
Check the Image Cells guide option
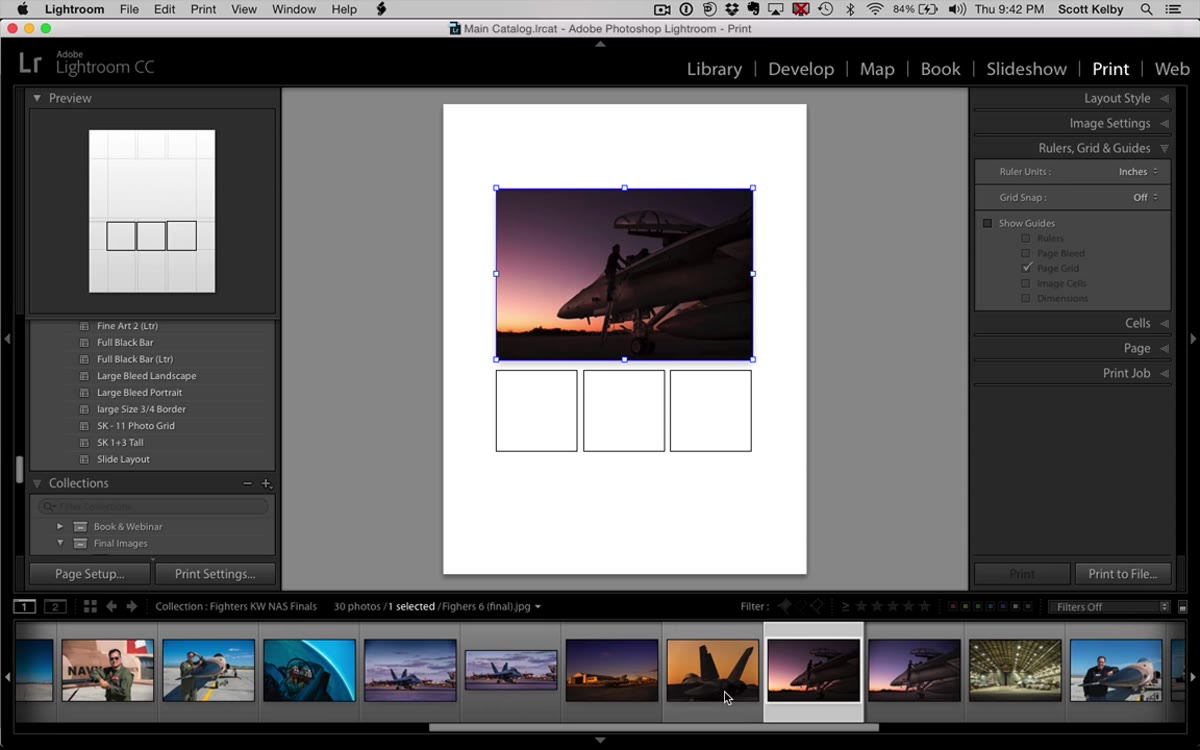[1026, 284]
